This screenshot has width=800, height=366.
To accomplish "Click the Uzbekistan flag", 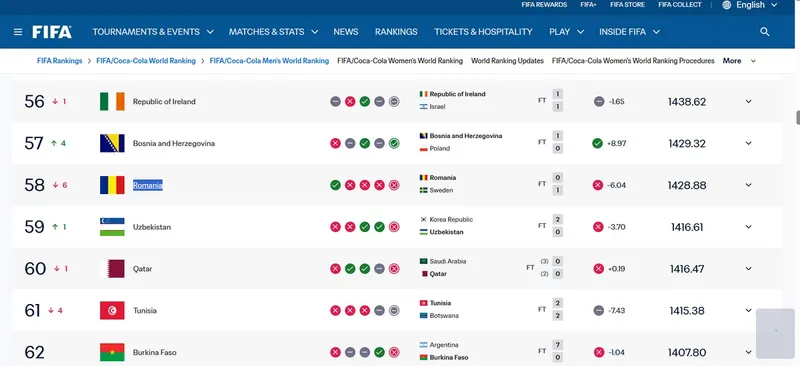I will click(112, 227).
